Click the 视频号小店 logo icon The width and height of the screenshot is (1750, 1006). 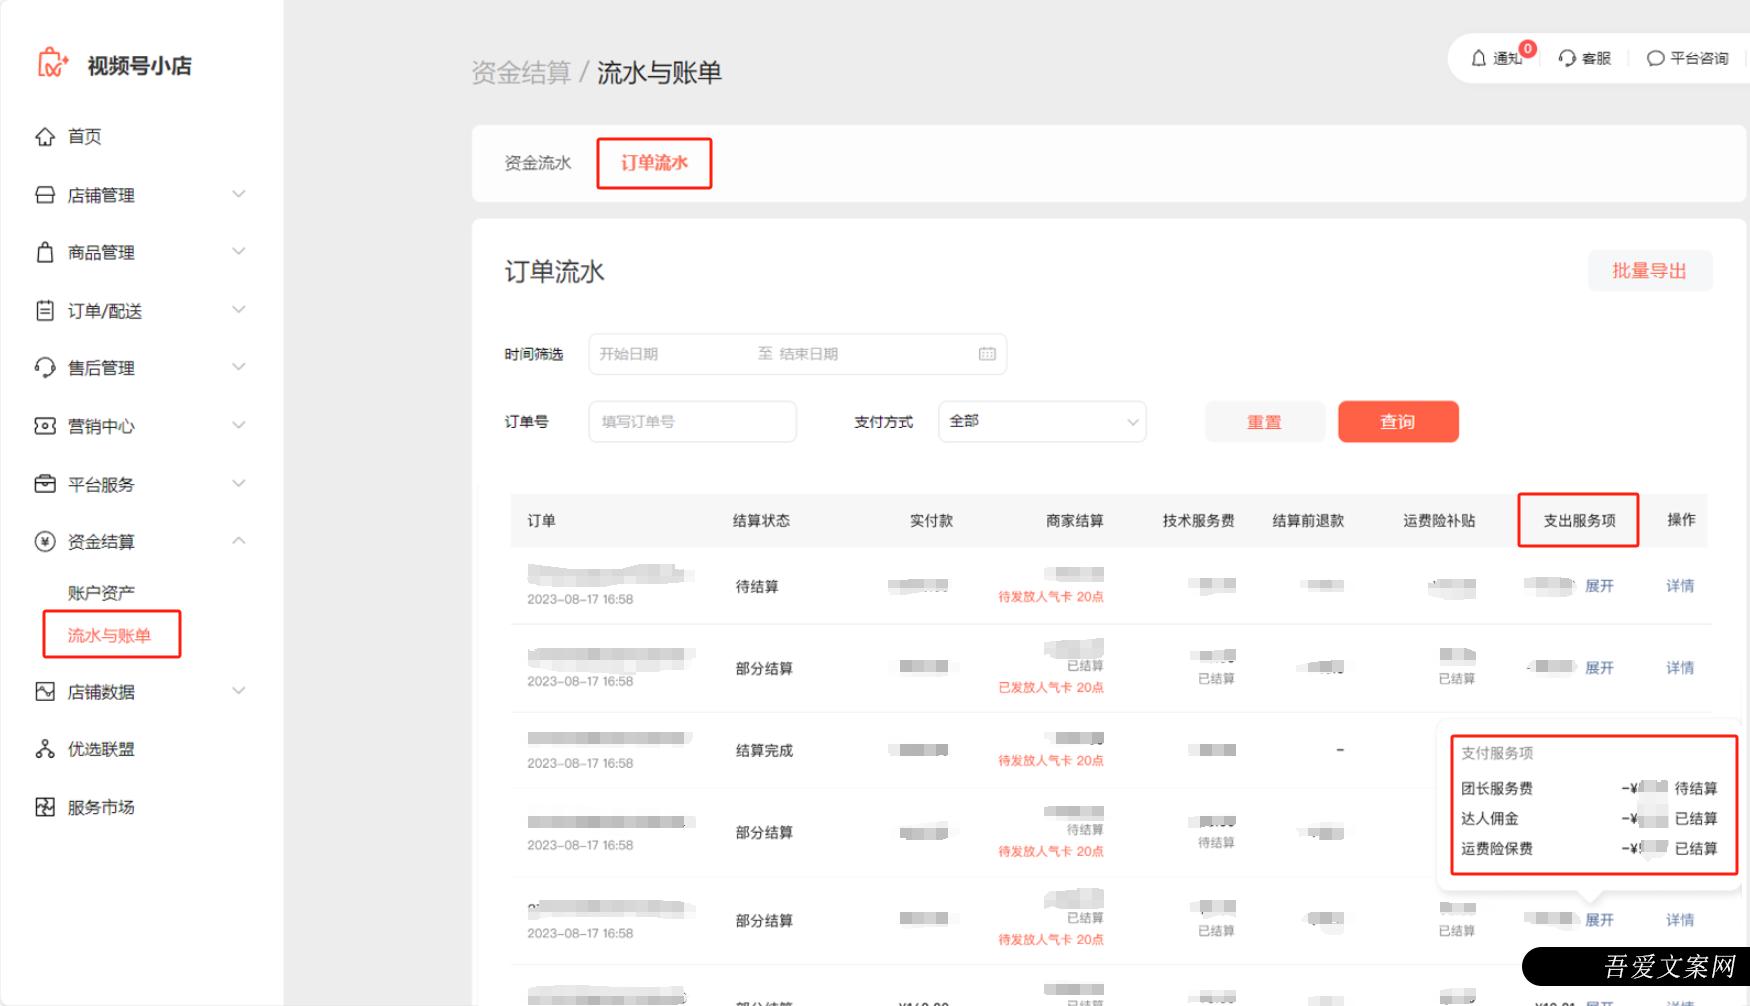point(52,63)
